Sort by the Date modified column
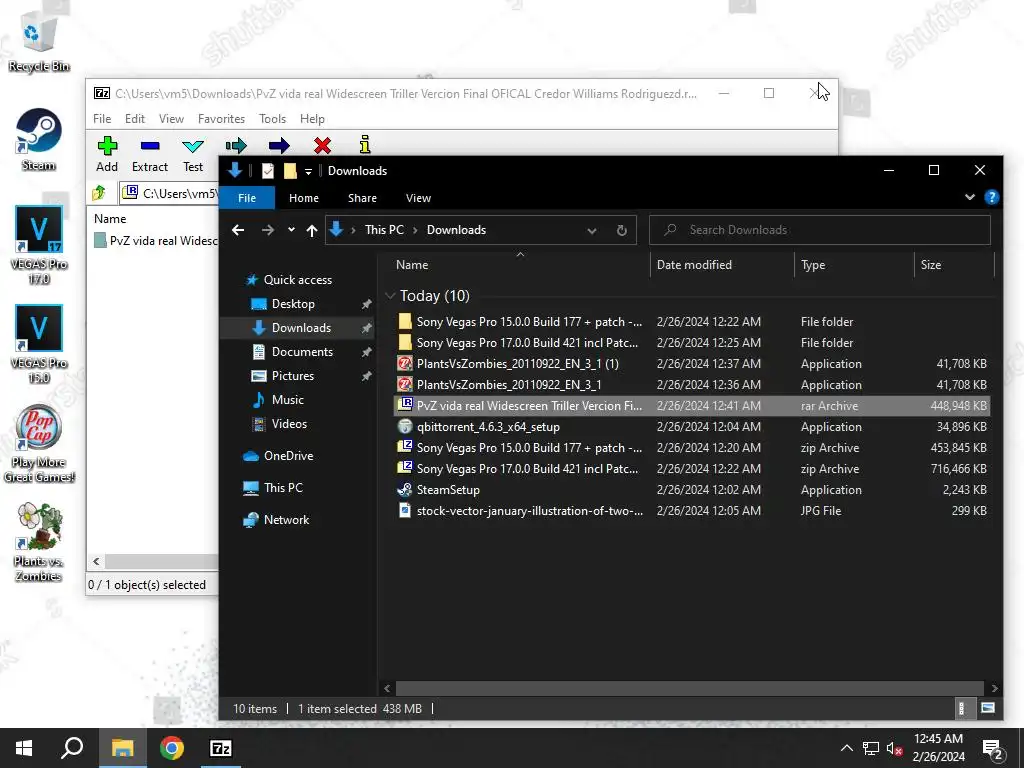1024x768 pixels. 722,264
